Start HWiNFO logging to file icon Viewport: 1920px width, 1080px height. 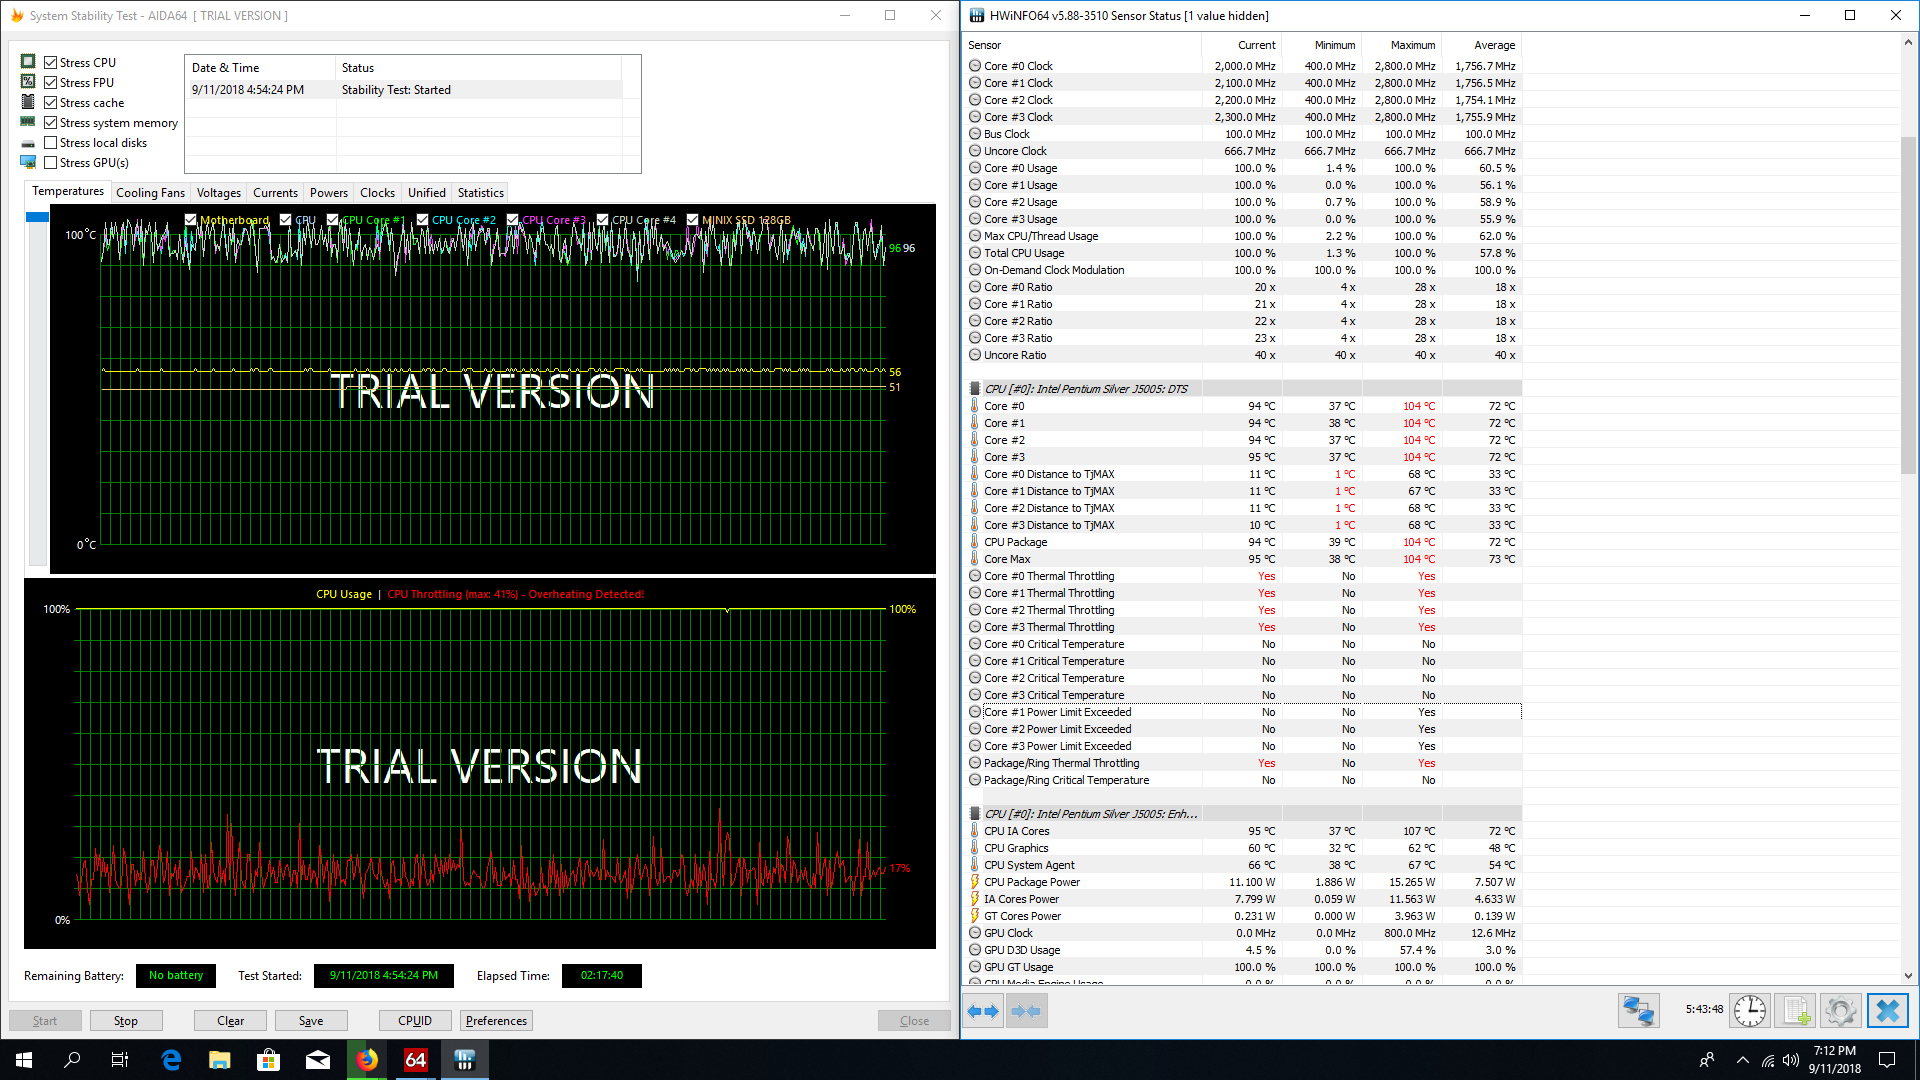click(x=1796, y=1011)
